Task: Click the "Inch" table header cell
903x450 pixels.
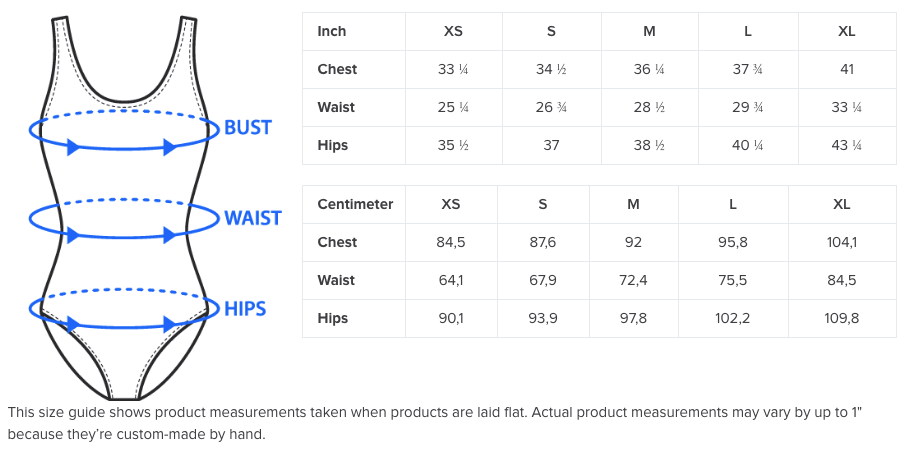Action: coord(332,31)
